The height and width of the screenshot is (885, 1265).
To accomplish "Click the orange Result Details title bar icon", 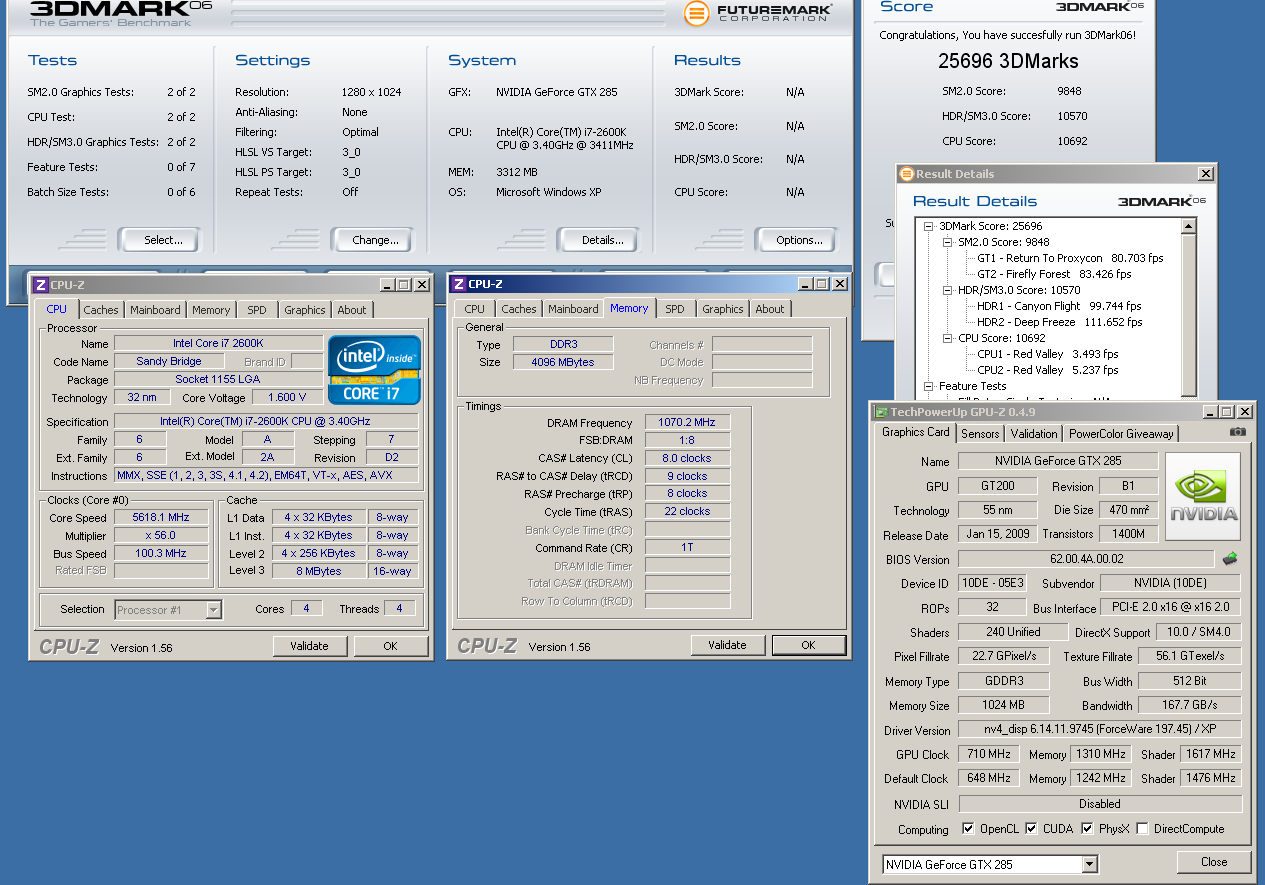I will (x=906, y=174).
